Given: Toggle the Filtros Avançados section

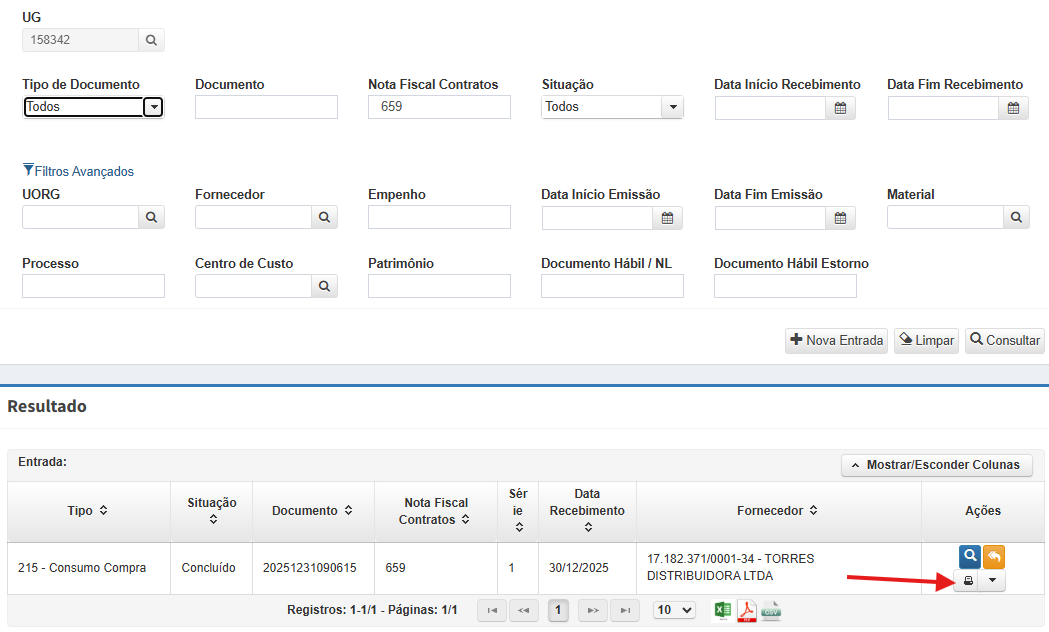Looking at the screenshot, I should (x=78, y=171).
